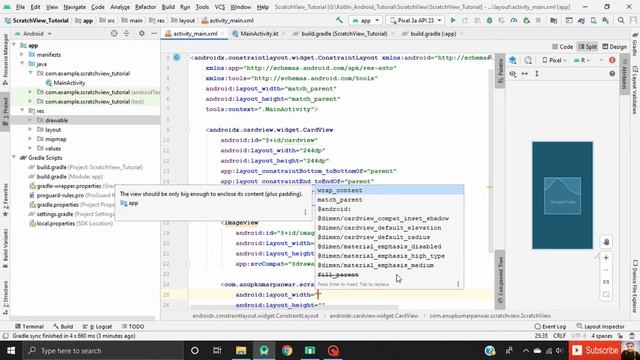Open the app run configuration dropdown
640x360 pixels.
coord(365,20)
